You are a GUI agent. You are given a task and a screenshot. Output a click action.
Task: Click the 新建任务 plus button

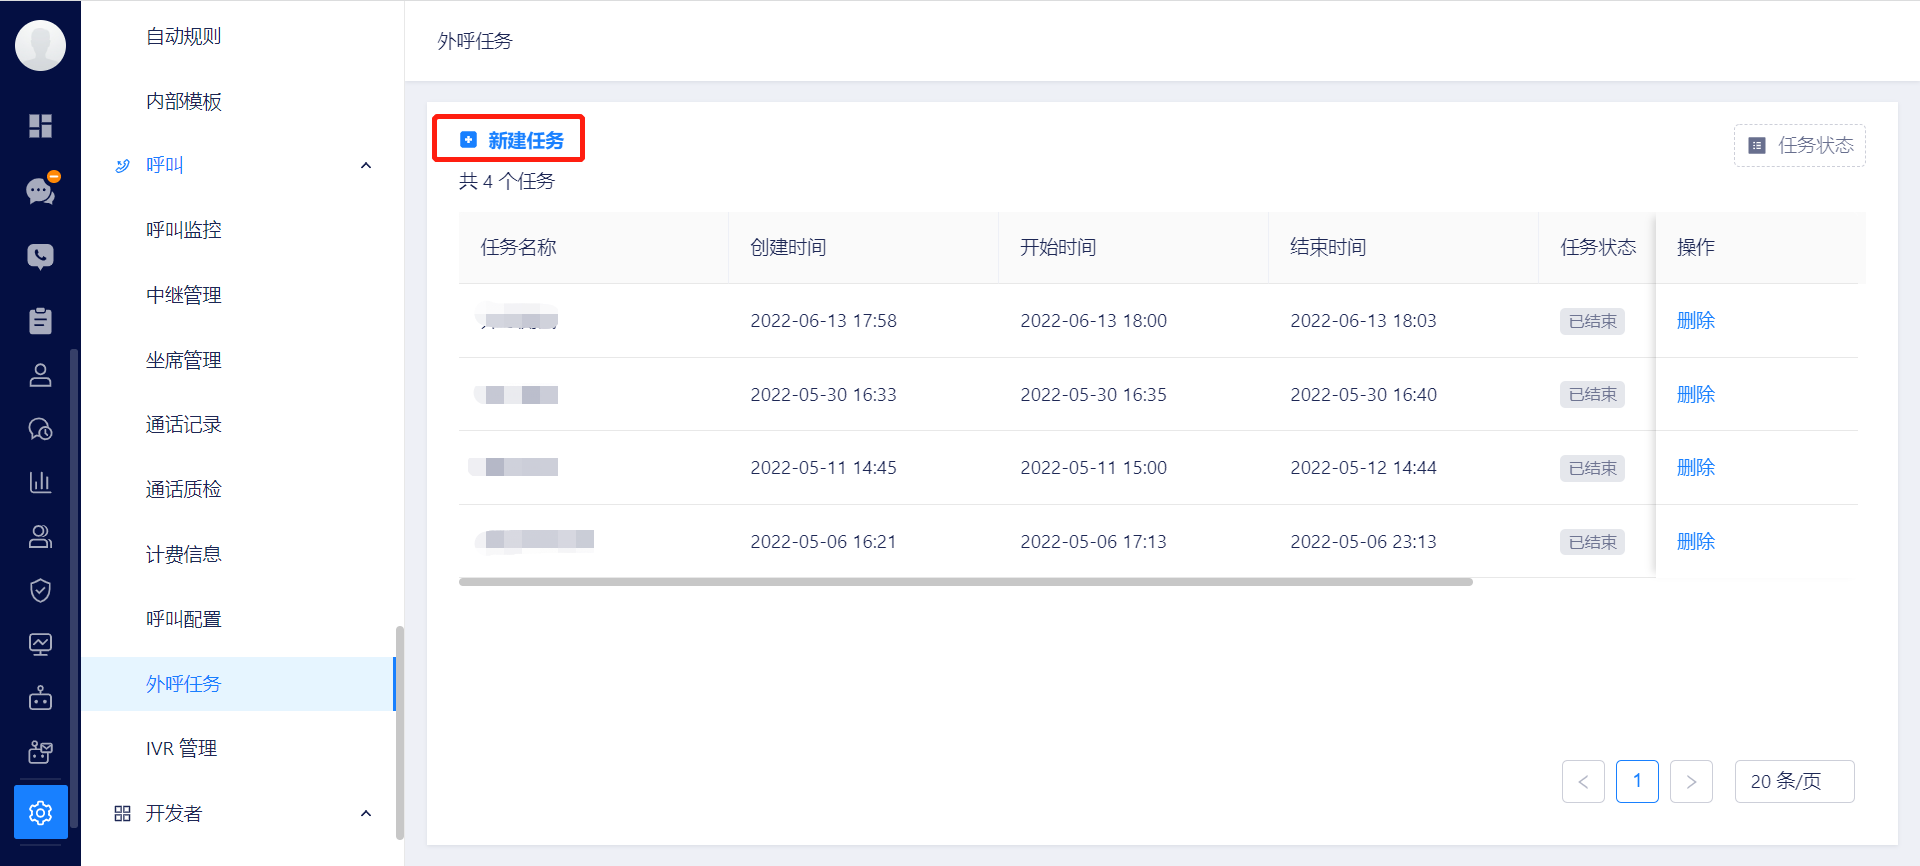click(510, 140)
